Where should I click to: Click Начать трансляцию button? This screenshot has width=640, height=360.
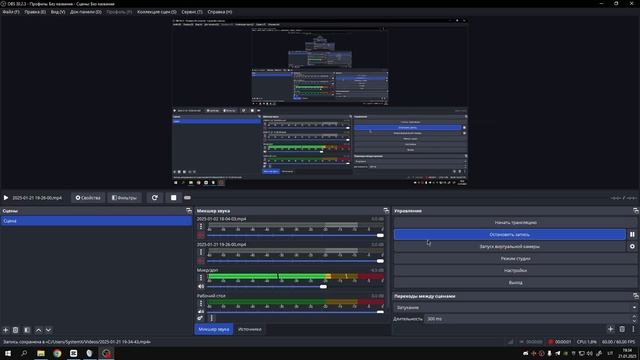point(516,223)
